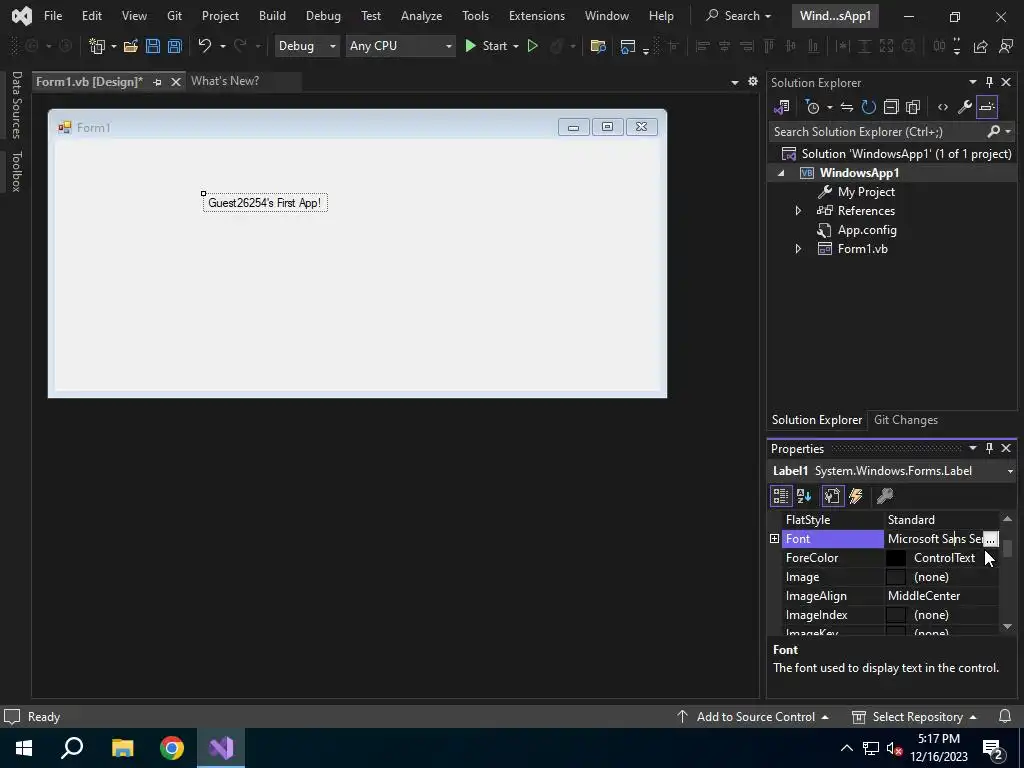Click Start Without Debugging outline play icon
1024x768 pixels.
click(x=533, y=46)
